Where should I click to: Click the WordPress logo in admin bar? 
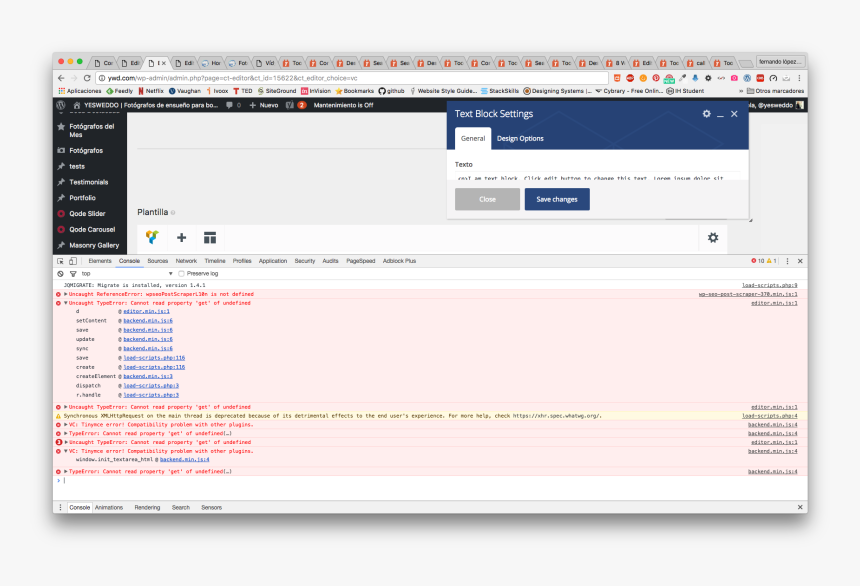tap(61, 105)
